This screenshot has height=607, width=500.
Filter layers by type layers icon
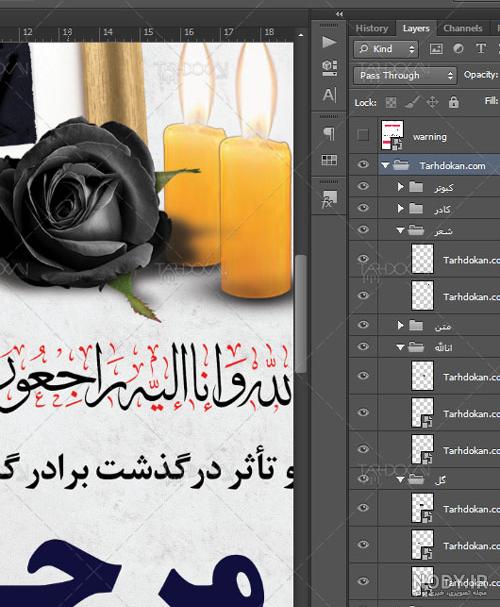tap(481, 49)
